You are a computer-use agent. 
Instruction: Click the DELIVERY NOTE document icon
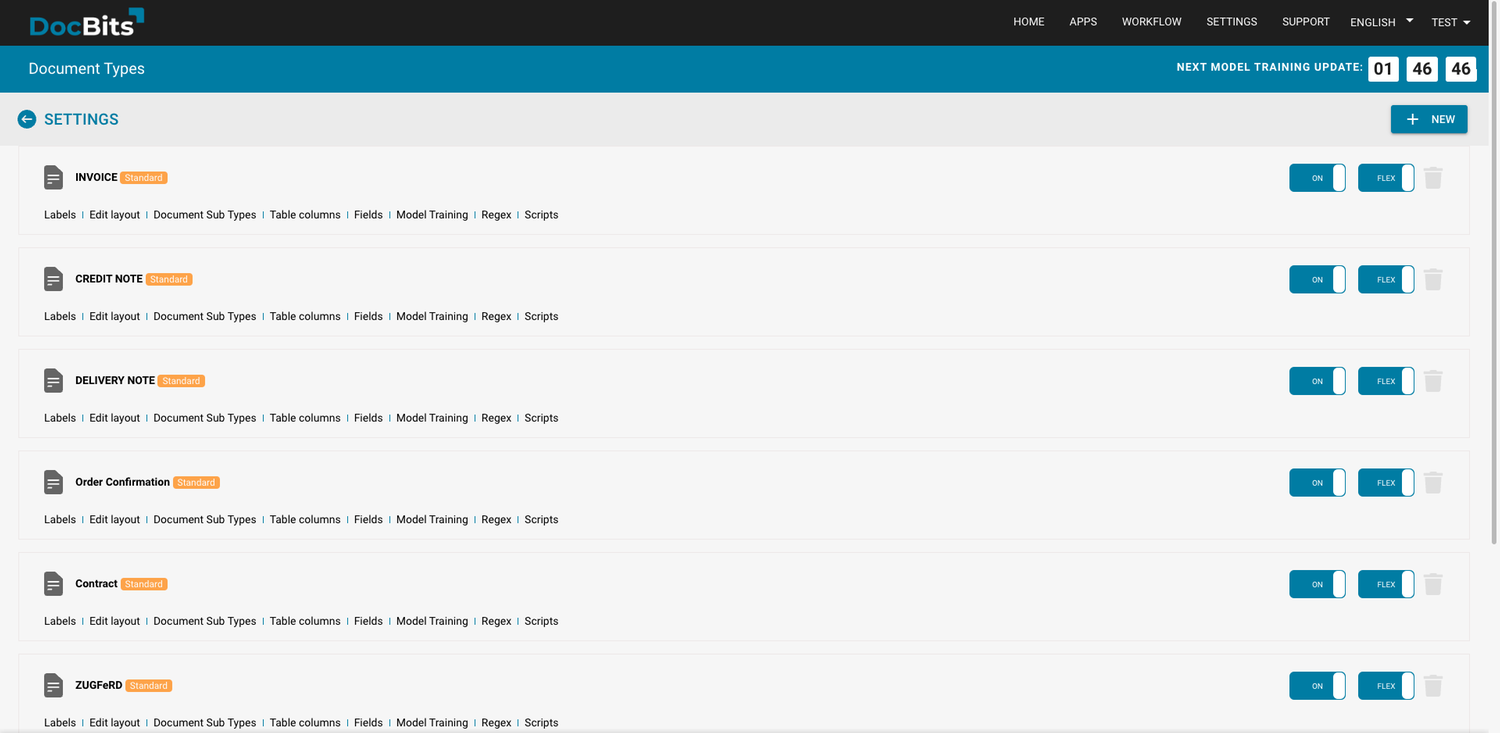coord(53,380)
